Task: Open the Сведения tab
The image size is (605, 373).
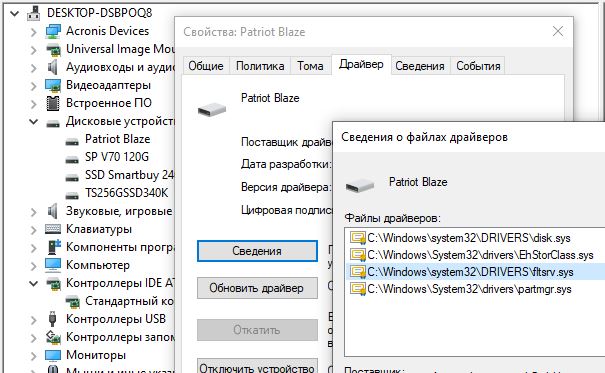Action: pos(420,66)
